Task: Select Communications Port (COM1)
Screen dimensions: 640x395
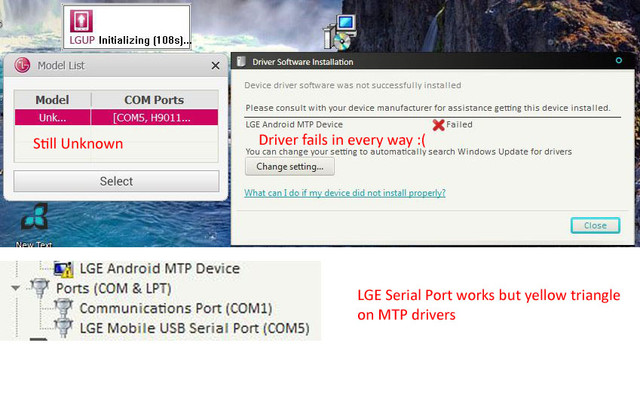Action: coord(176,308)
